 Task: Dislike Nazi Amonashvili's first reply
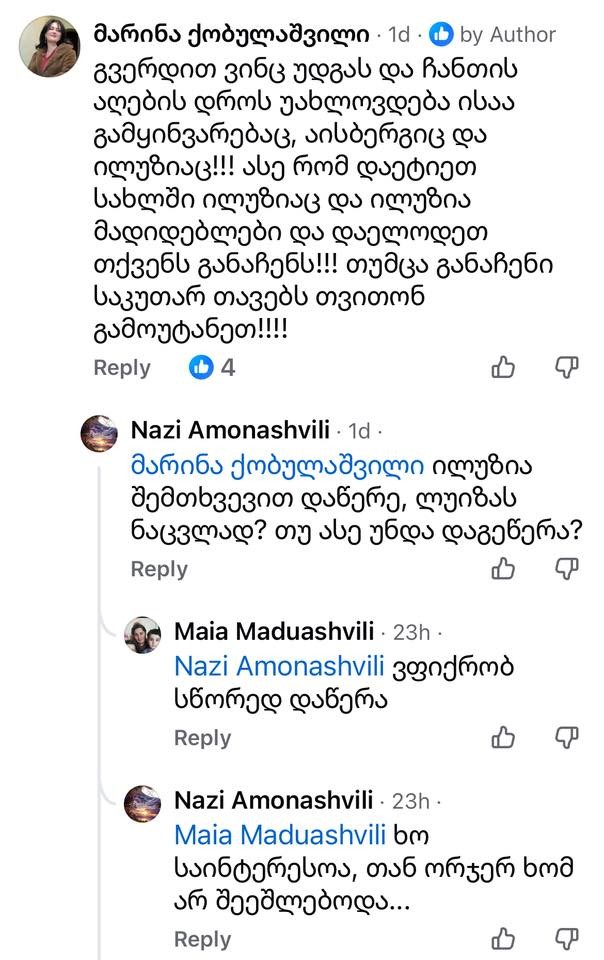[x=566, y=568]
